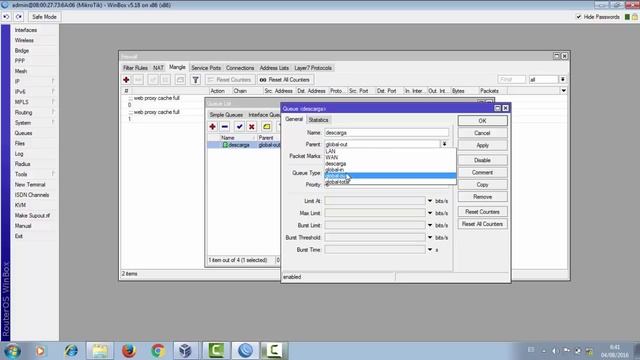Click the Firewall Find search field

coord(512,80)
